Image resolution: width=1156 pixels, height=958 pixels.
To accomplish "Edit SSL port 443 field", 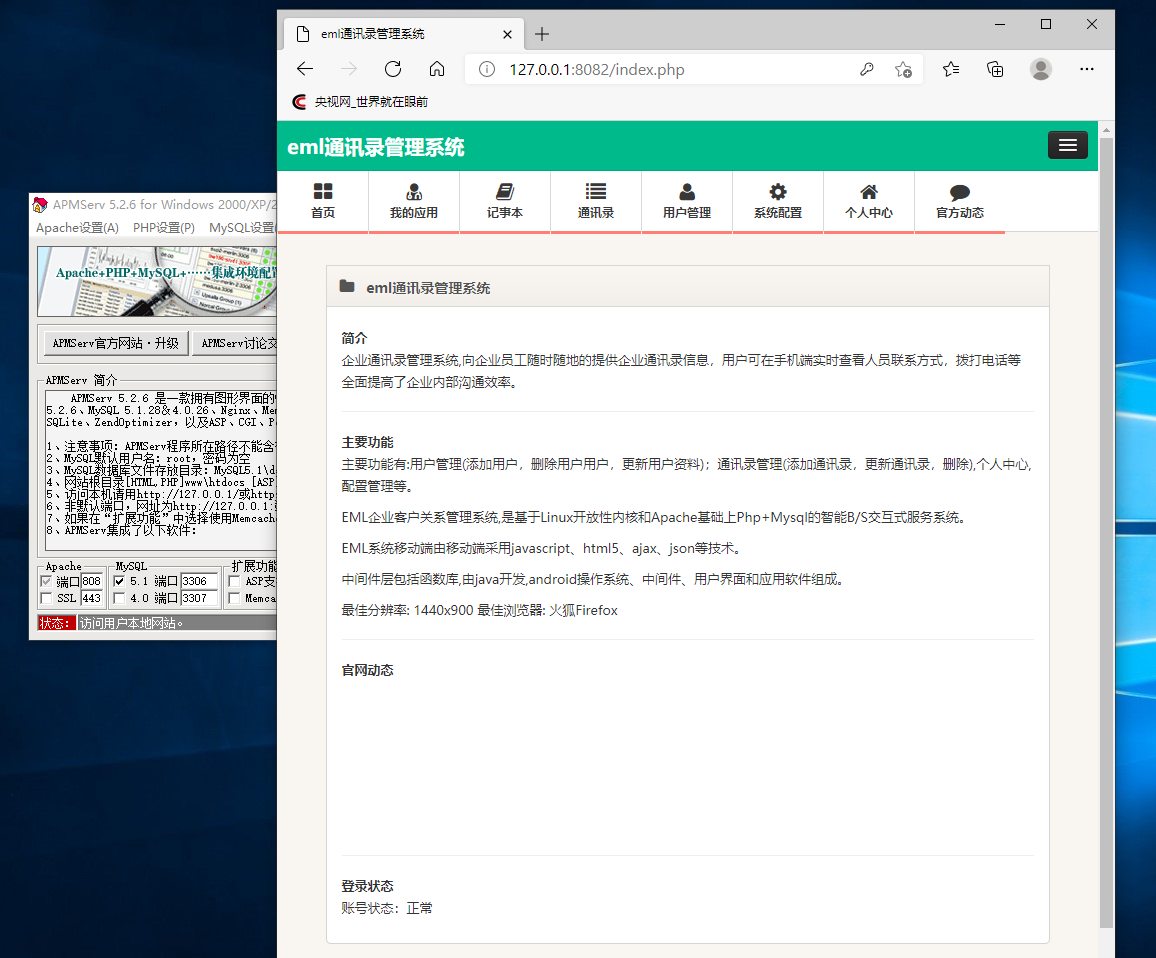I will pos(91,598).
